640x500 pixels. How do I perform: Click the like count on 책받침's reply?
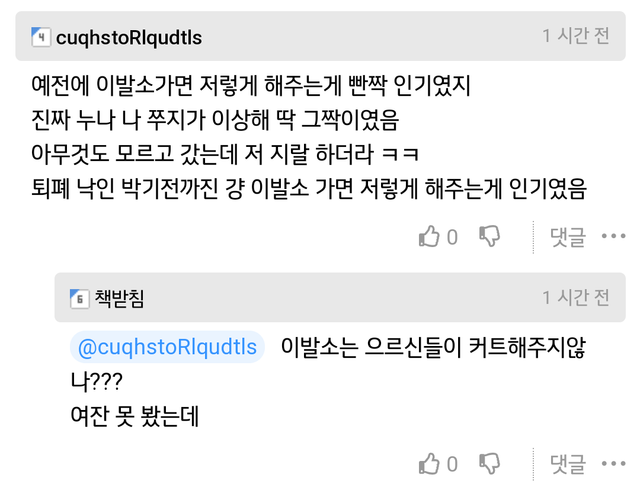coord(452,464)
